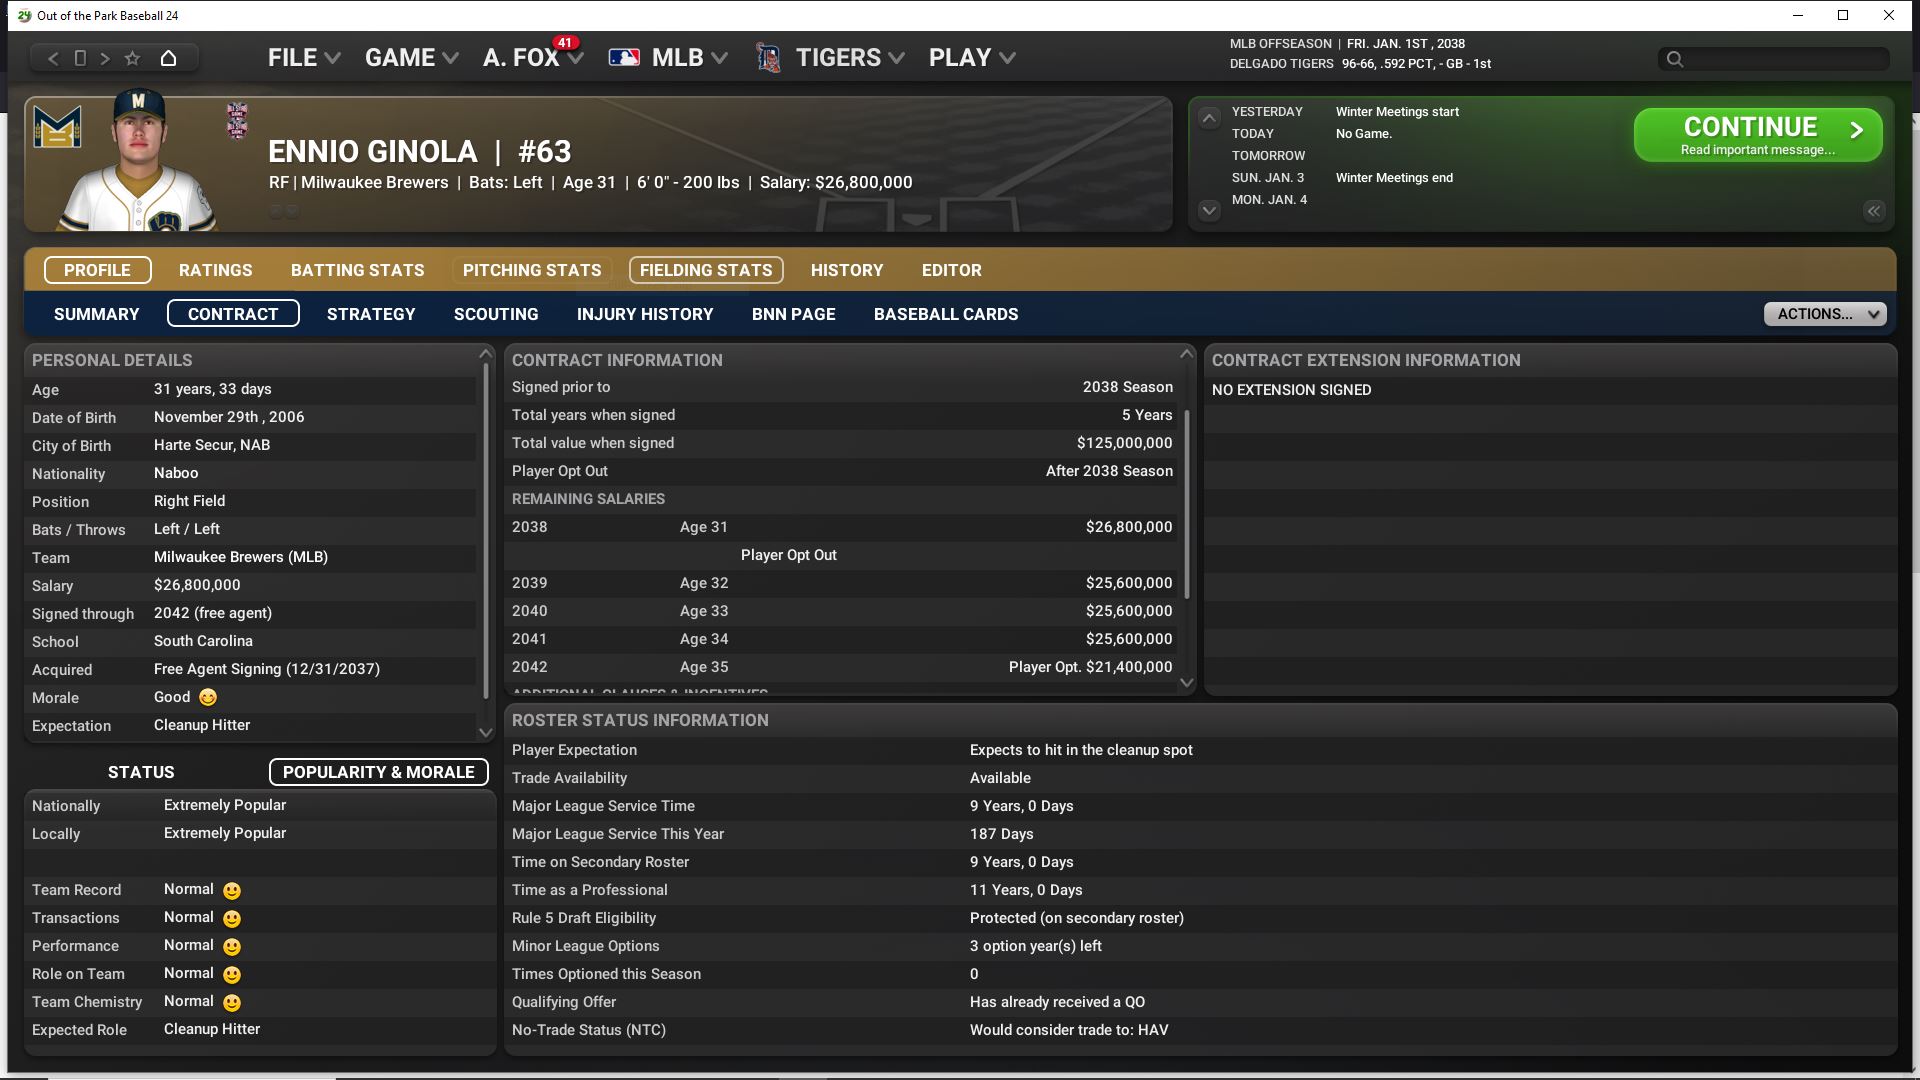This screenshot has width=1920, height=1080.
Task: Go to the home screen icon
Action: [168, 58]
